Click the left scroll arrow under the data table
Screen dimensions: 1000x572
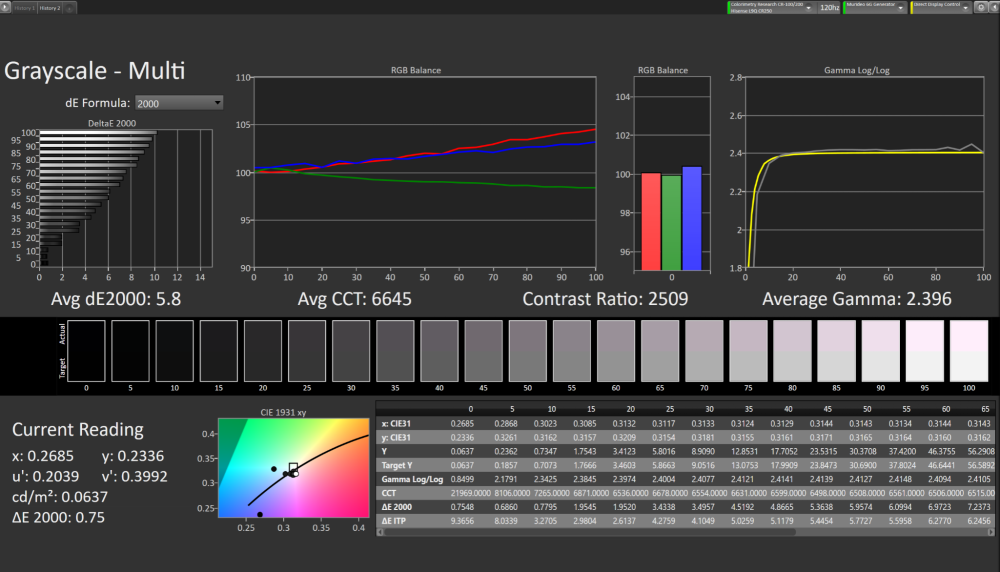click(x=381, y=532)
